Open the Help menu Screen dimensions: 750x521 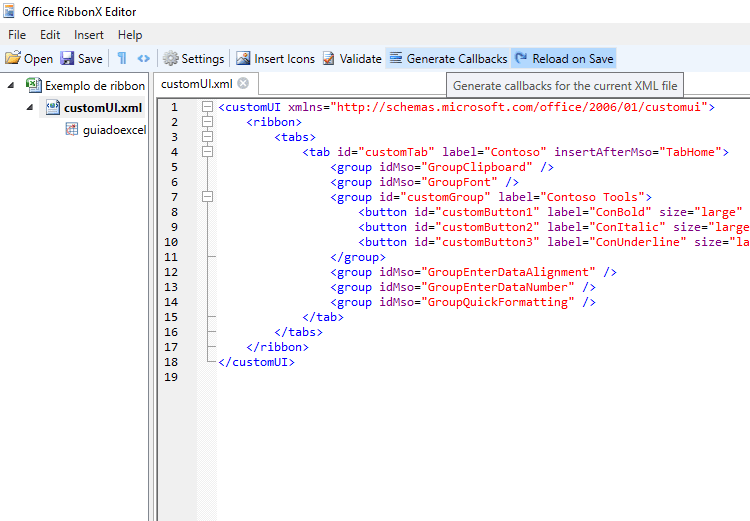click(130, 35)
